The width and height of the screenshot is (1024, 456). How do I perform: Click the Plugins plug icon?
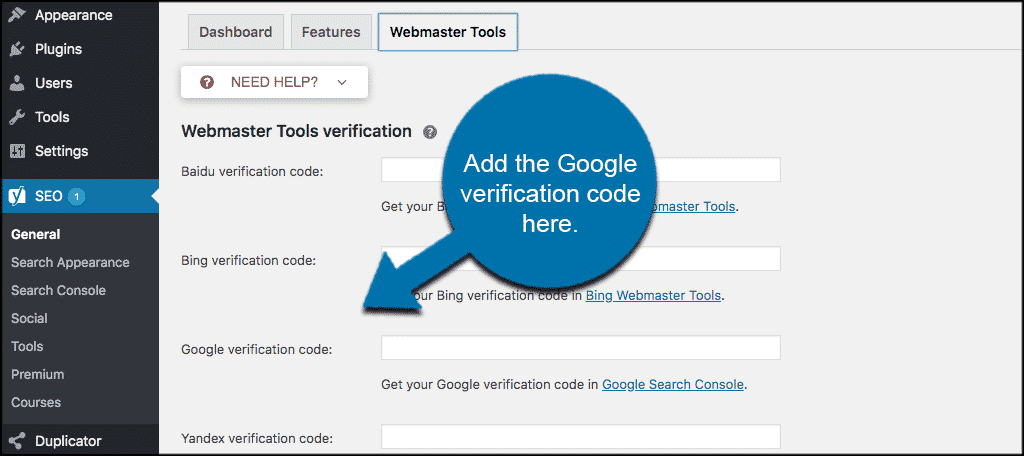click(x=17, y=49)
